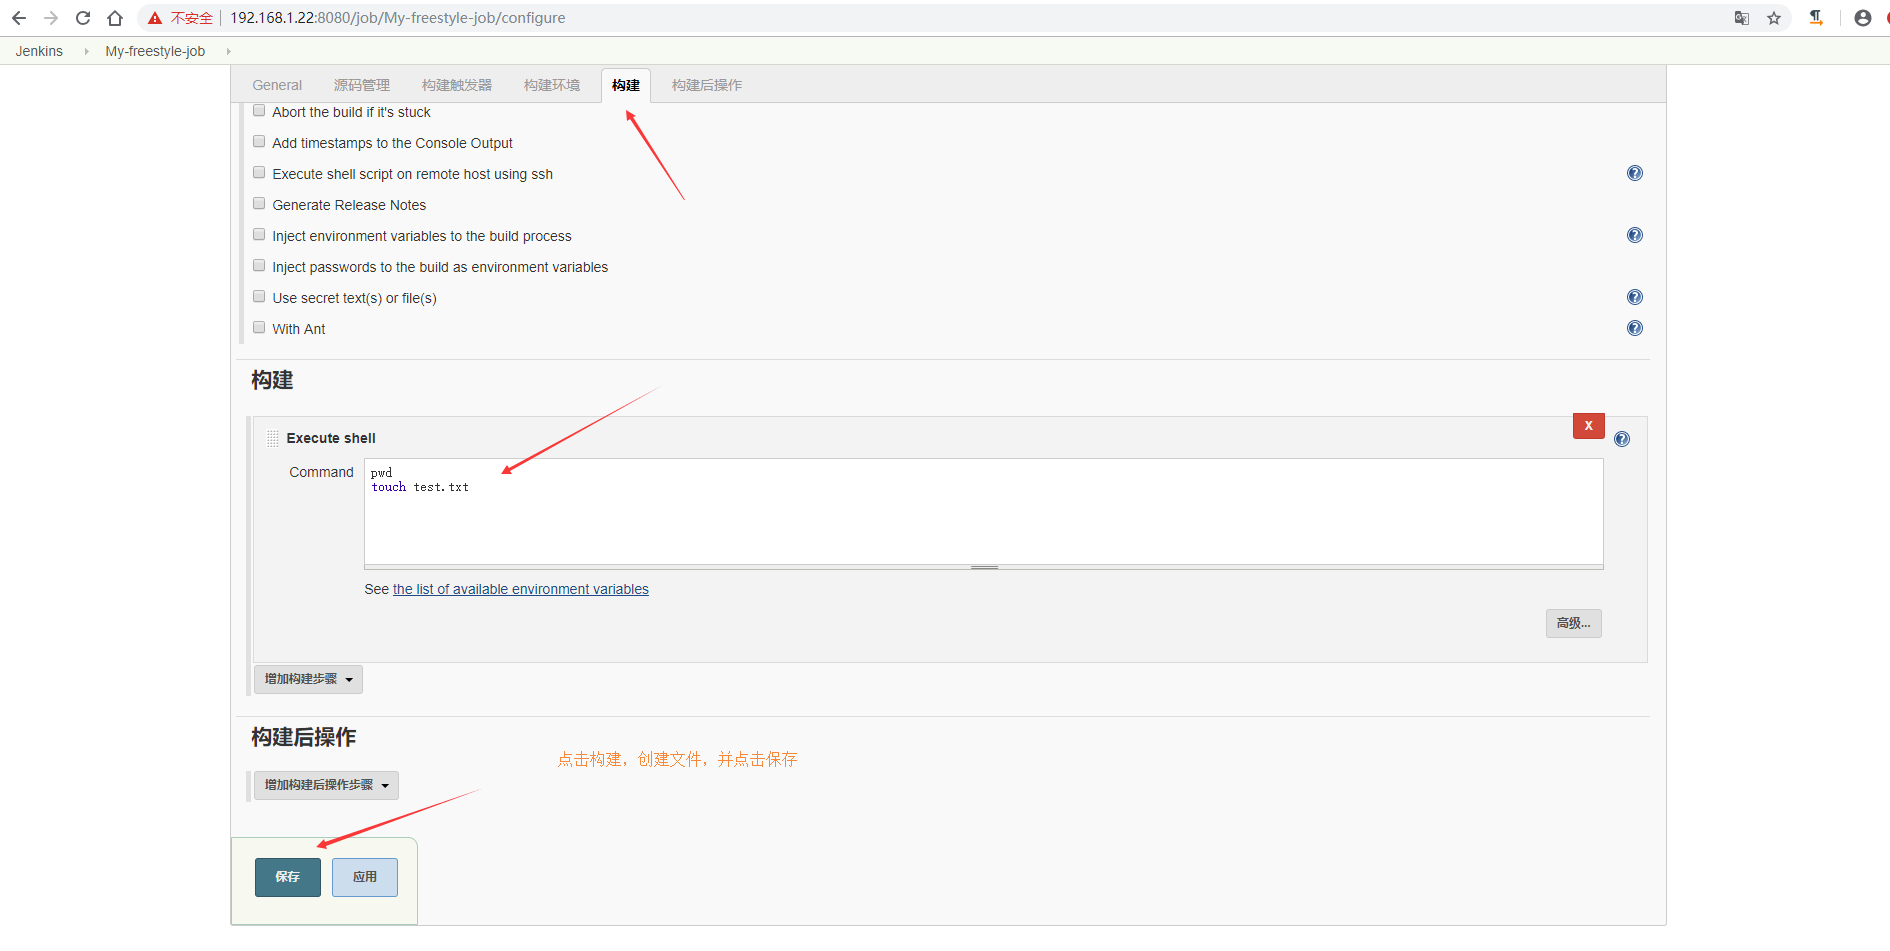Screen dimensions: 1890x951
Task: Bookmark this page with the star icon
Action: click(x=1774, y=18)
